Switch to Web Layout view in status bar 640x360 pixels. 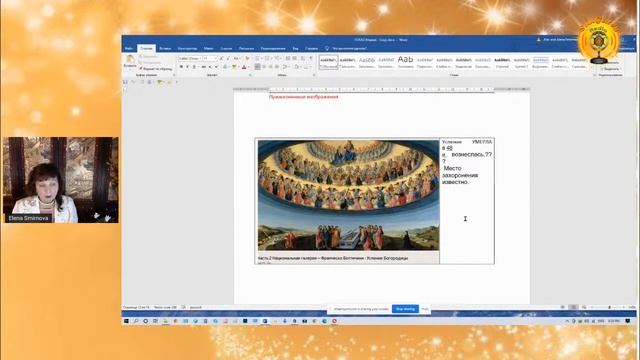[584, 307]
